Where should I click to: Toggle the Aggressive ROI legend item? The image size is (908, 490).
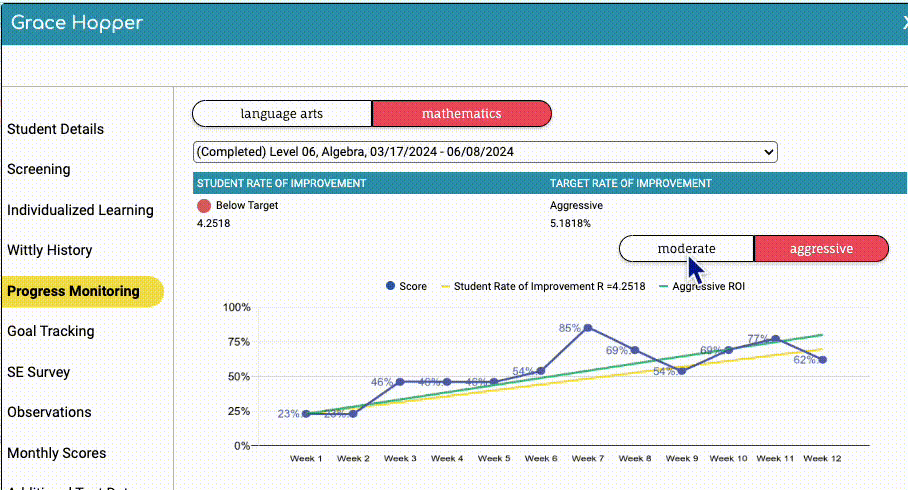pos(702,286)
